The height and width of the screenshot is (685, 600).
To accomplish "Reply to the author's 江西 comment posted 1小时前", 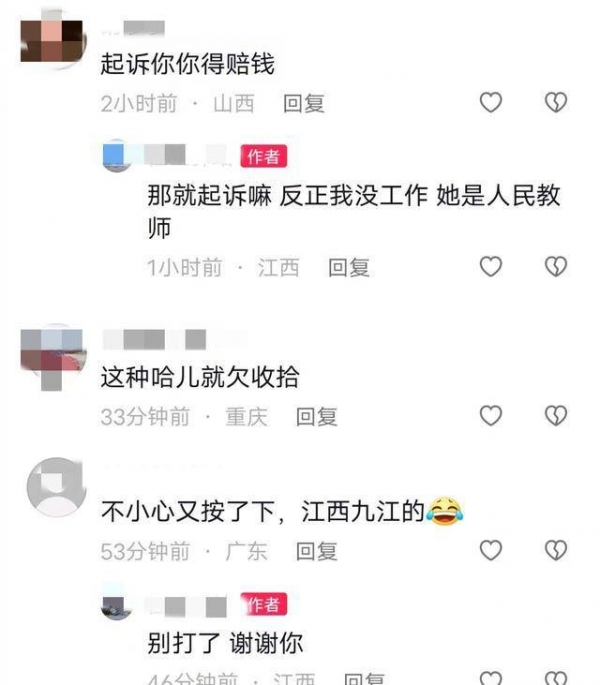I will (349, 267).
